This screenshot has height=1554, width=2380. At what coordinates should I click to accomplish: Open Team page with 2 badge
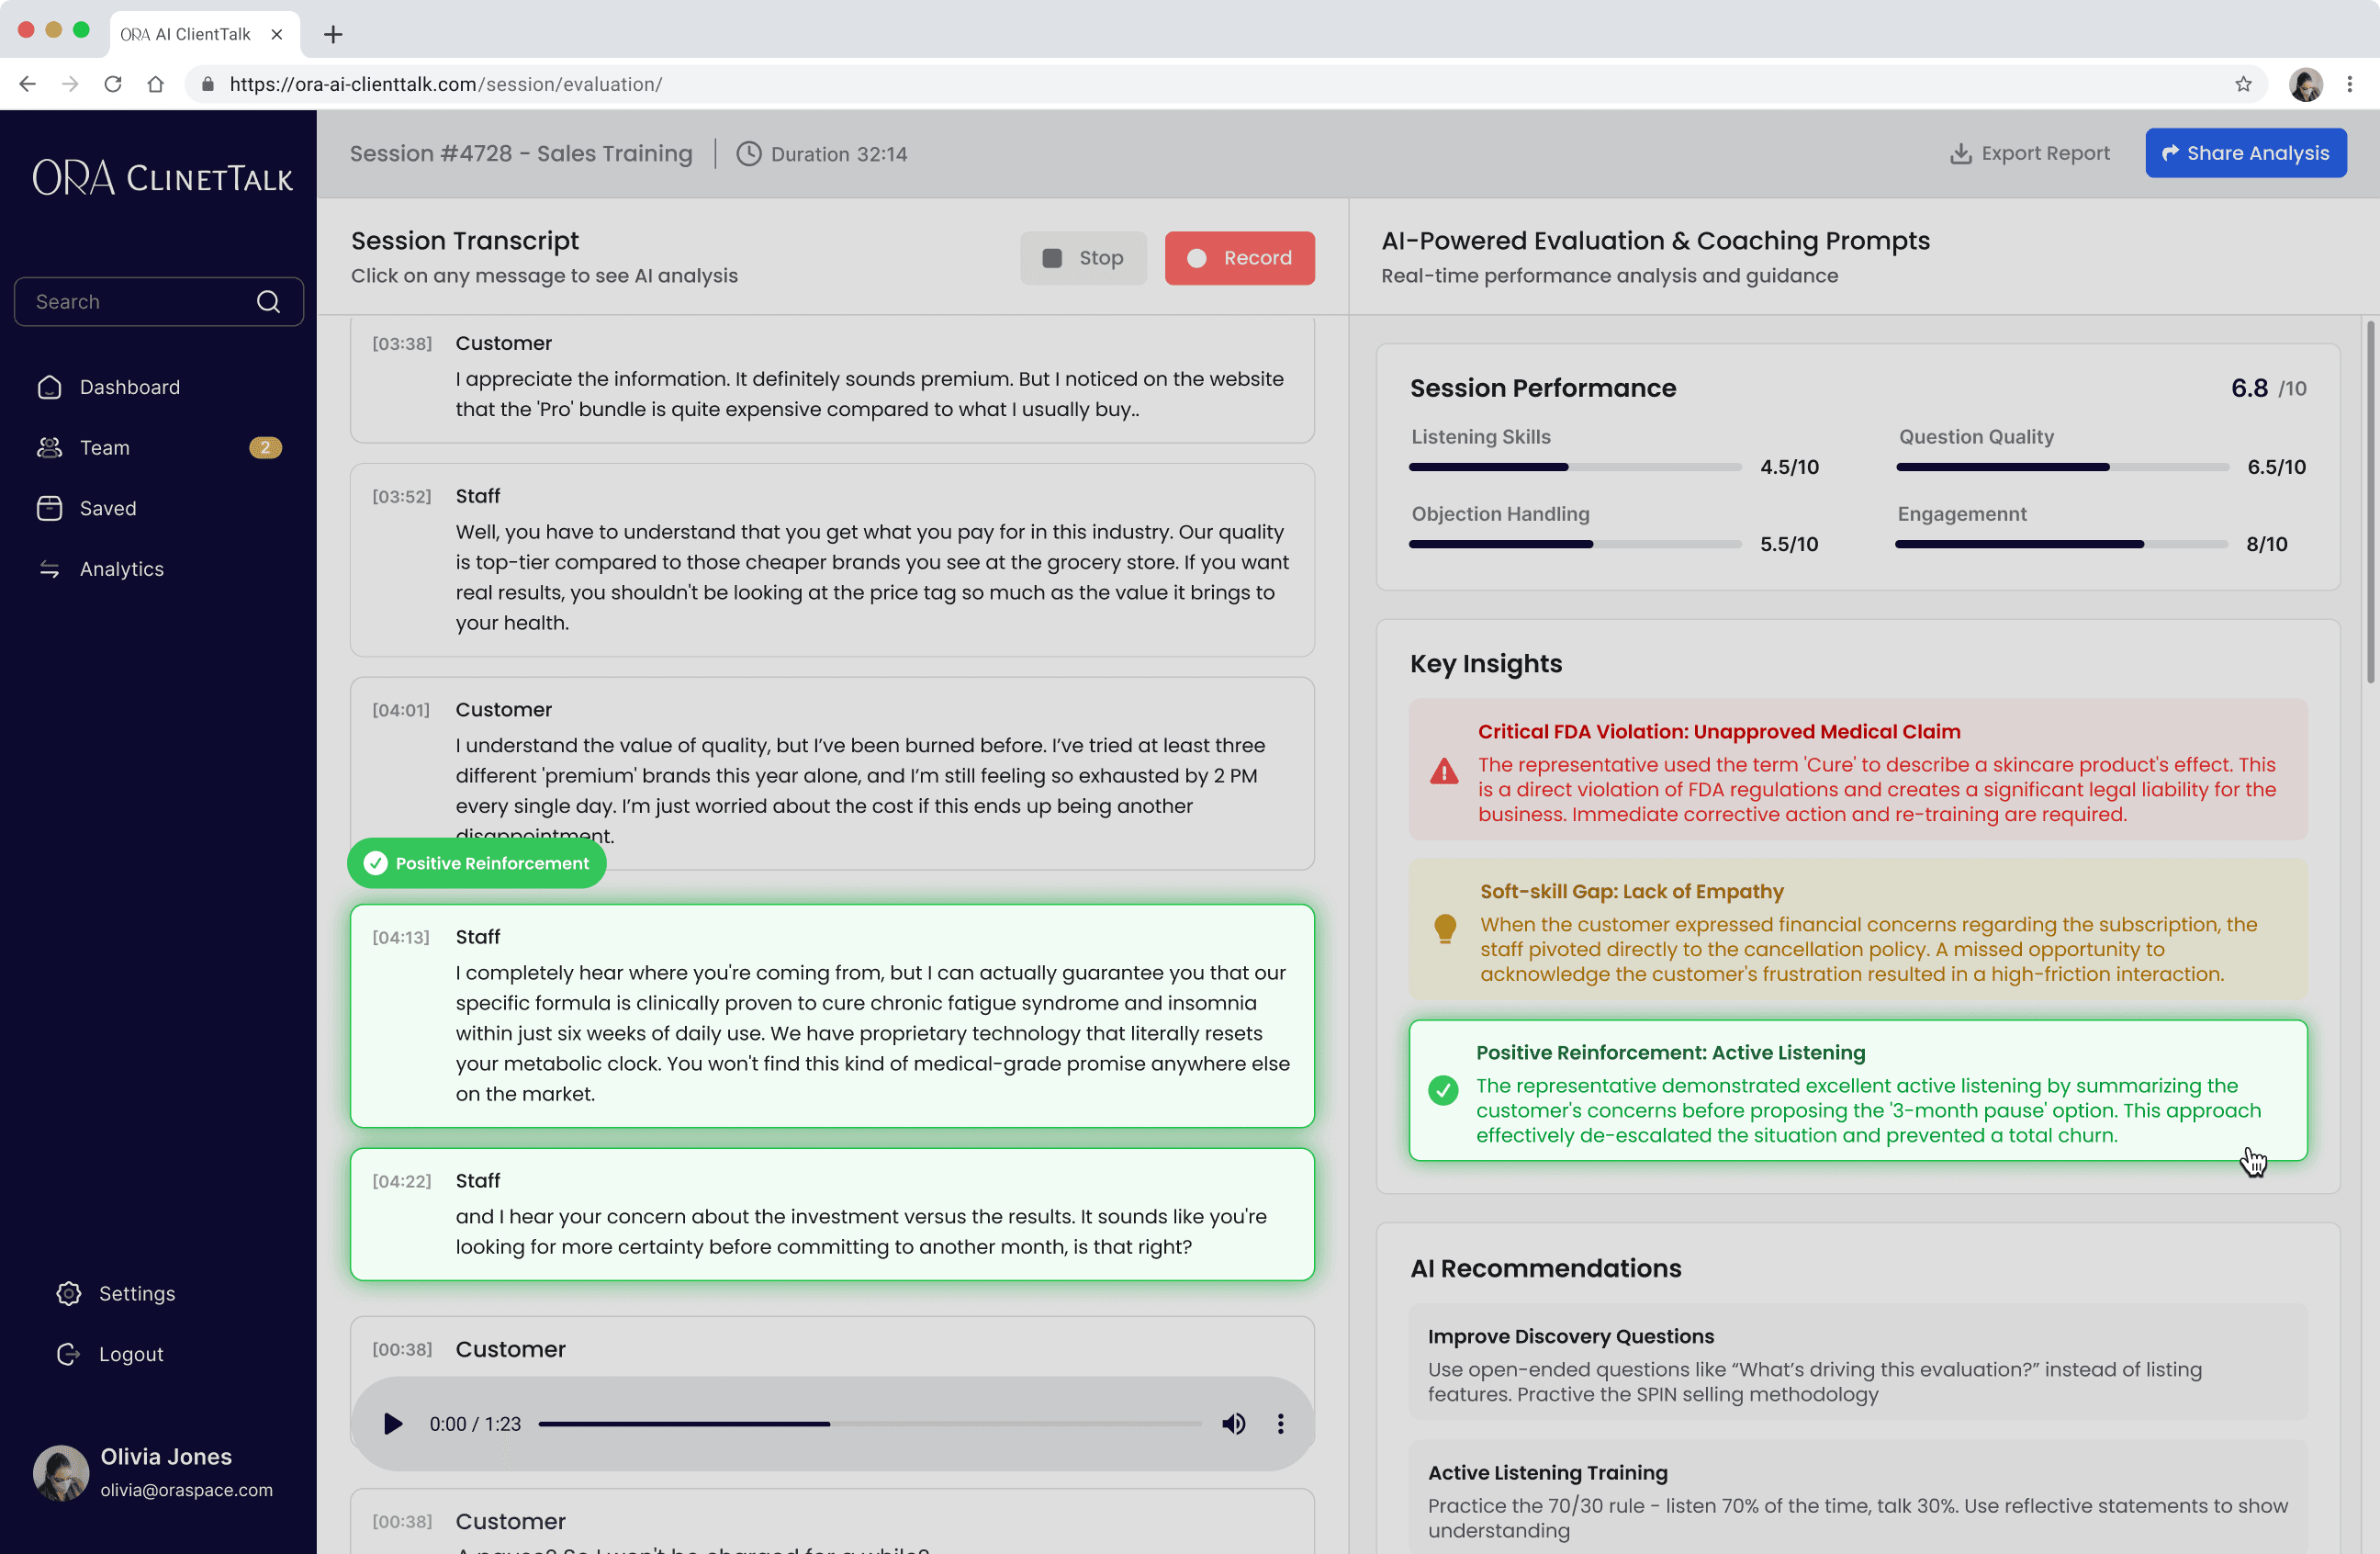pos(104,447)
